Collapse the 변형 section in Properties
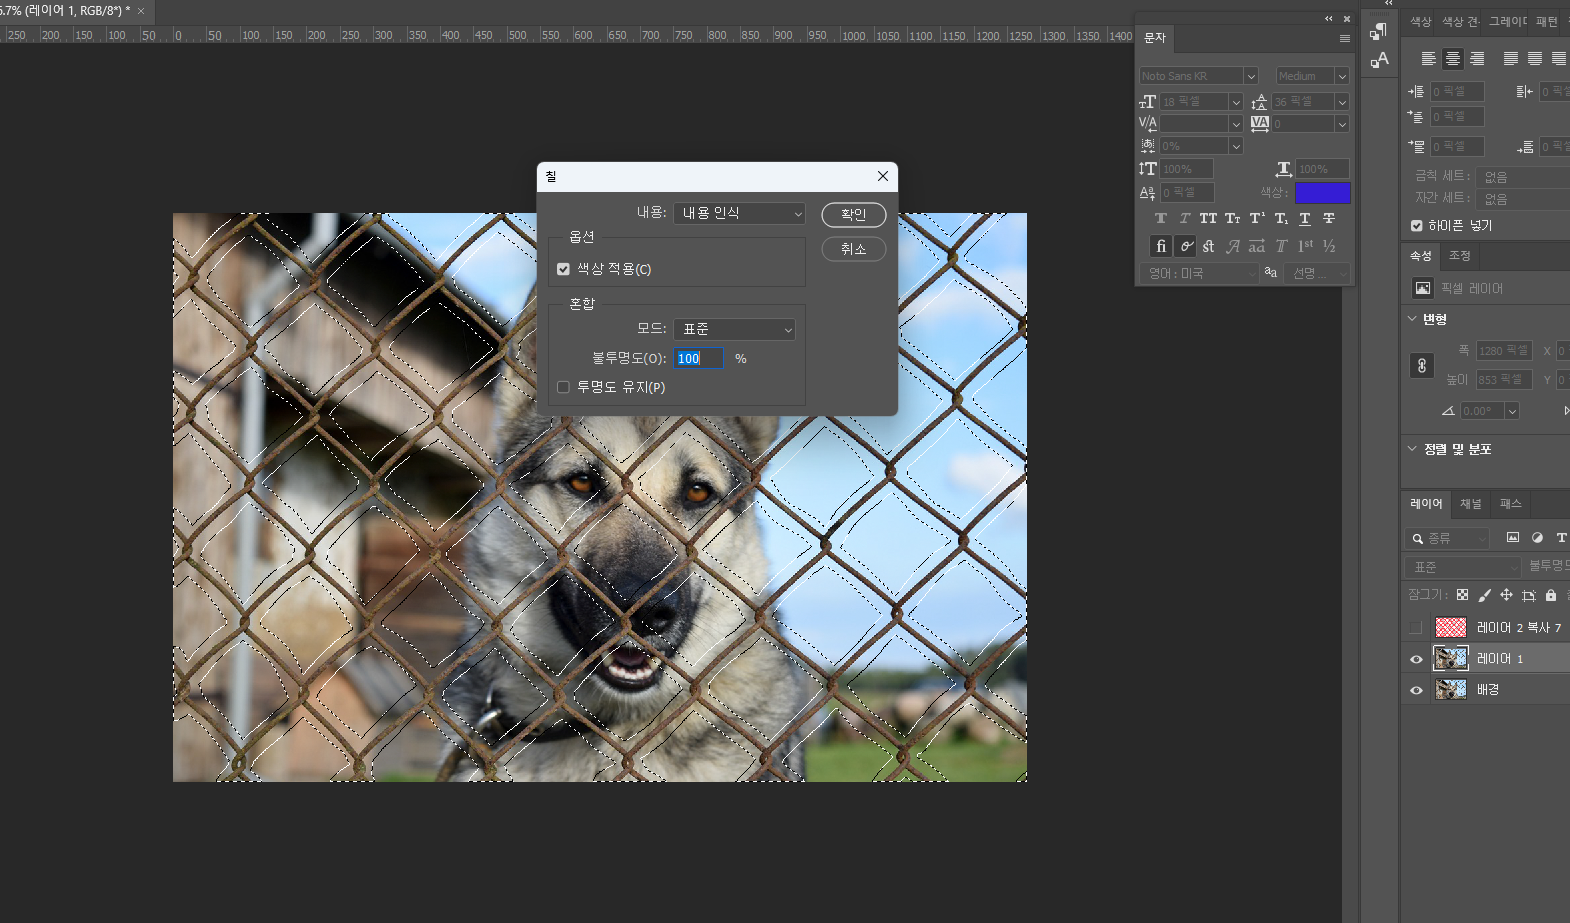This screenshot has height=923, width=1570. point(1412,319)
